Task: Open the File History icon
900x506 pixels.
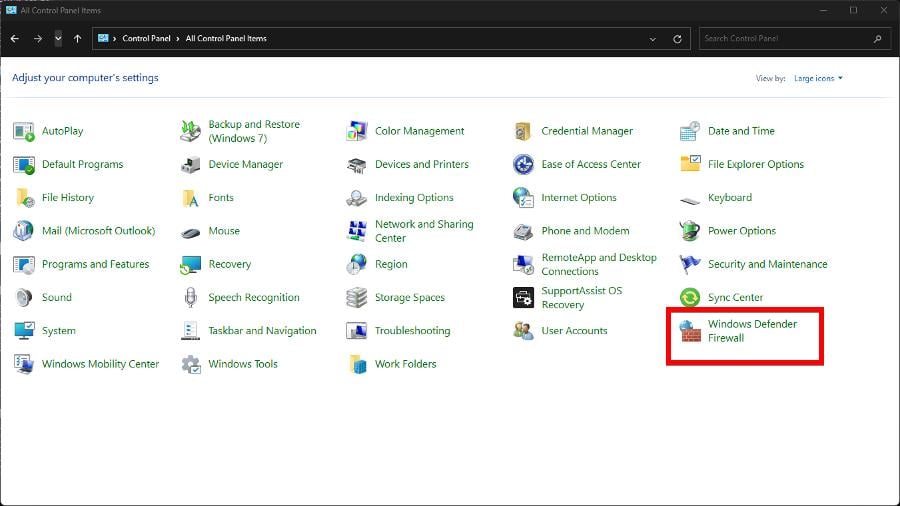Action: [x=25, y=198]
